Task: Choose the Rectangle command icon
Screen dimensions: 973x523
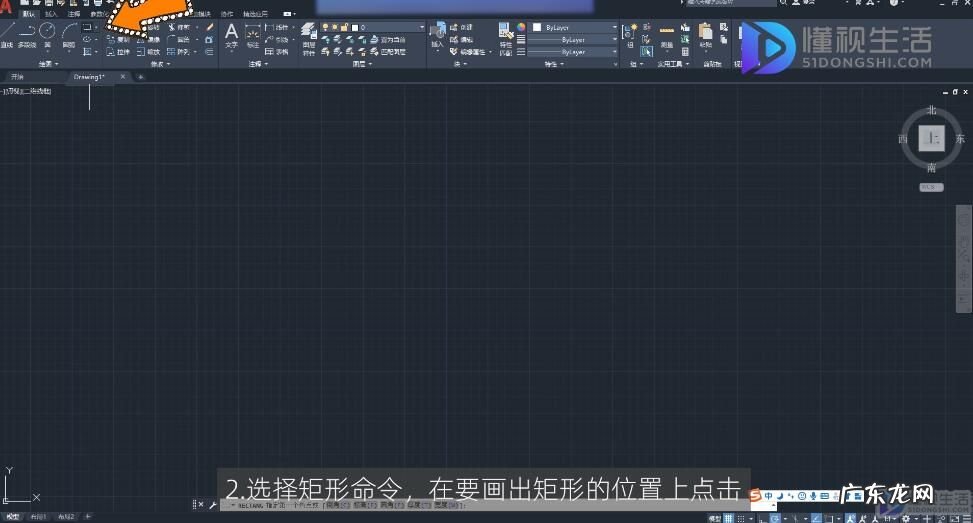Action: (x=87, y=27)
